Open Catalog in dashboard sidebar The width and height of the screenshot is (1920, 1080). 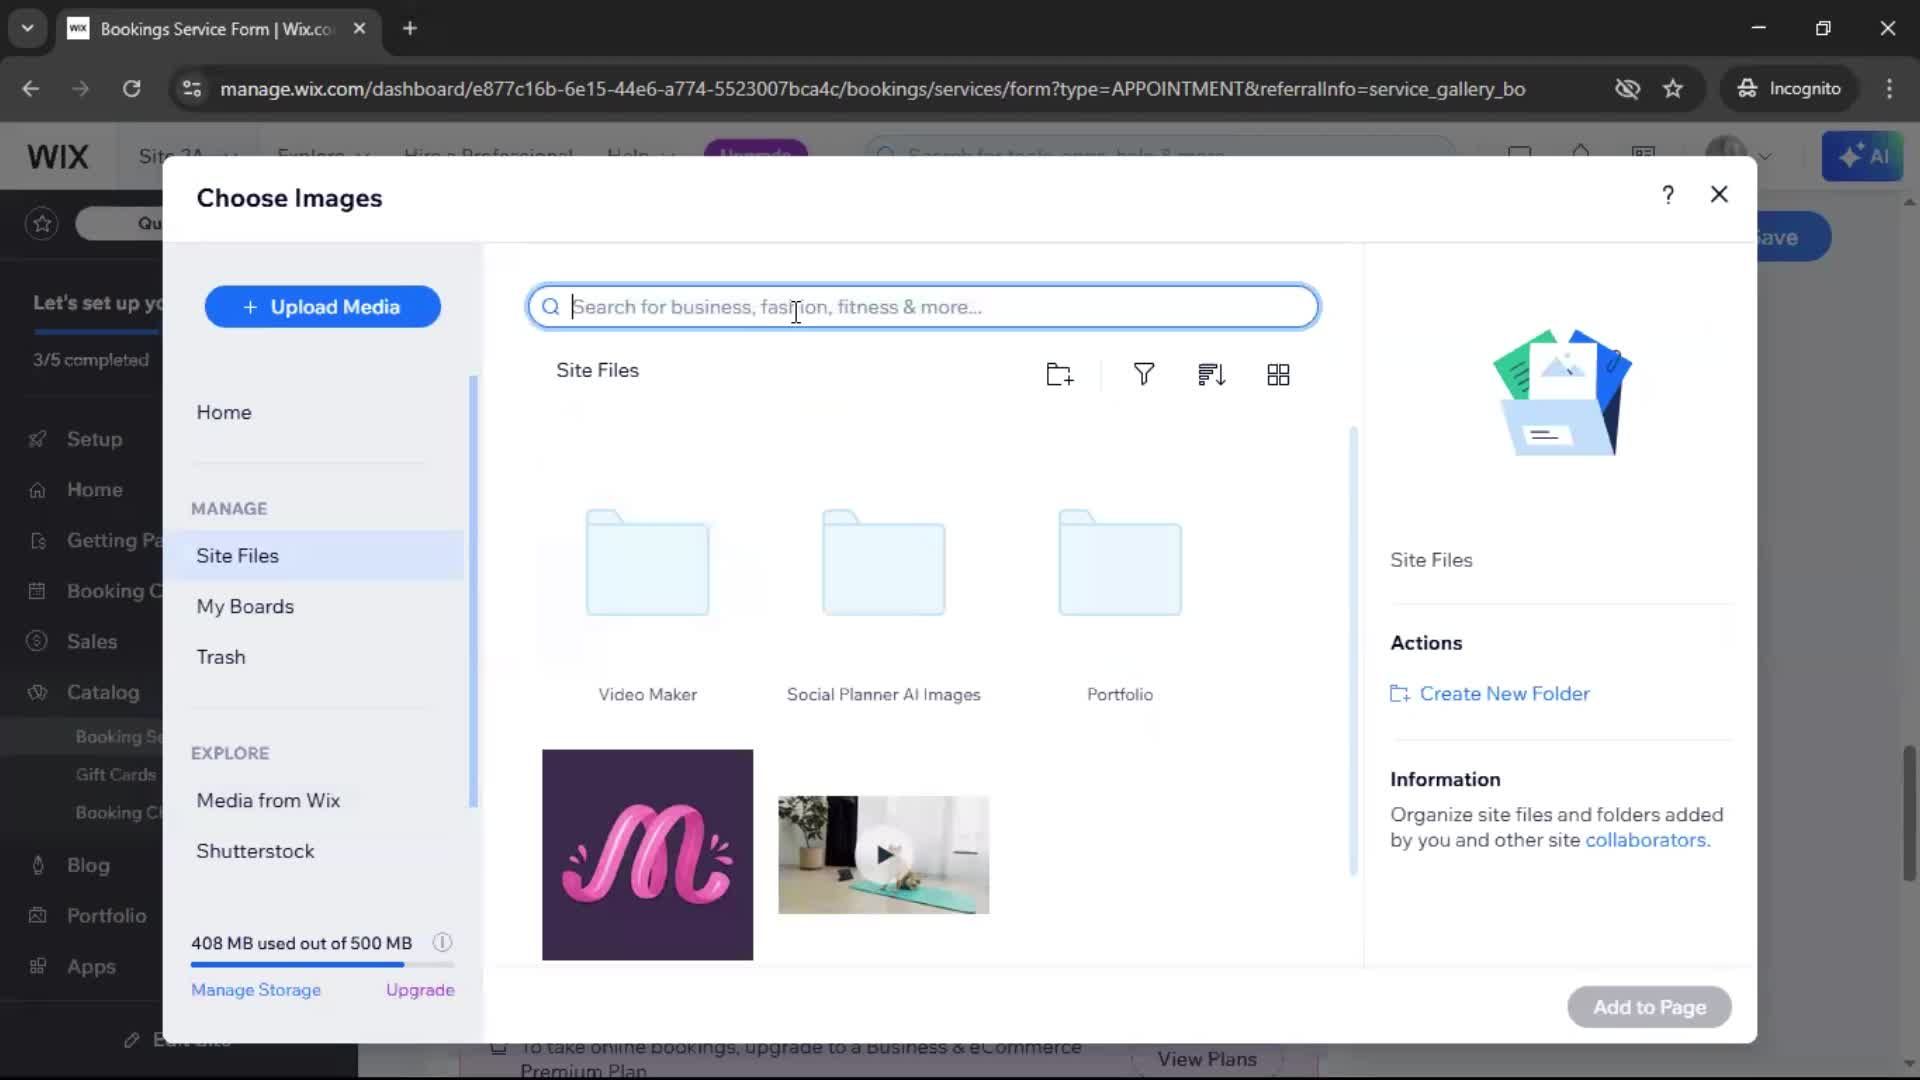tap(103, 692)
